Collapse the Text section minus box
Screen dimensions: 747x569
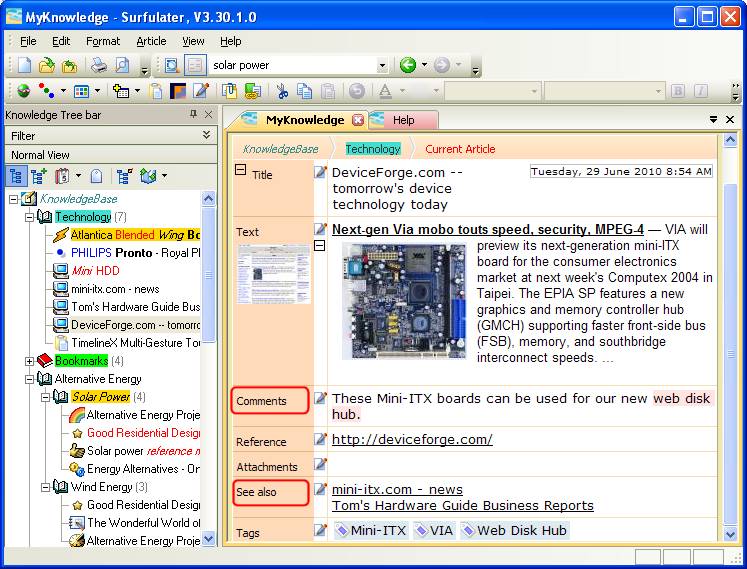(320, 245)
